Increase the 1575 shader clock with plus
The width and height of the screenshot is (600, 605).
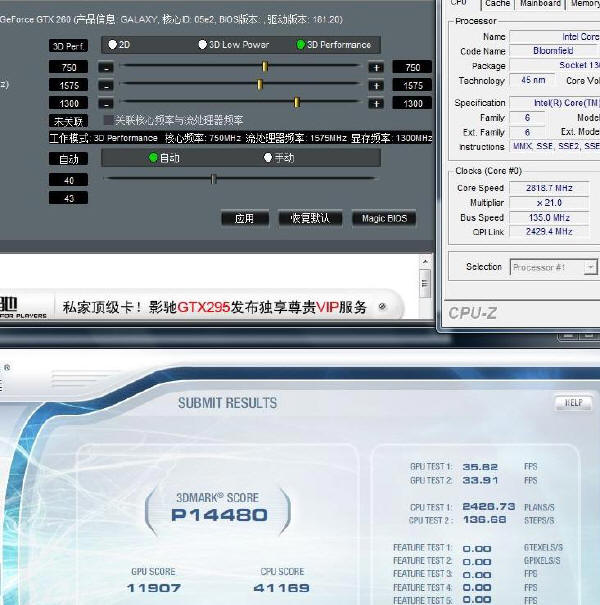[x=376, y=85]
